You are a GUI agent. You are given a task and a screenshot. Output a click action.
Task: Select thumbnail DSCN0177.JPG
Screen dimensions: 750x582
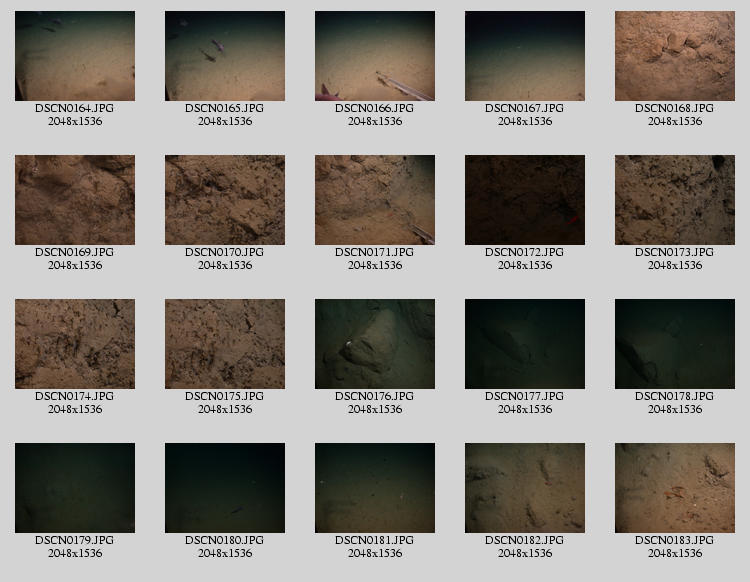[525, 344]
